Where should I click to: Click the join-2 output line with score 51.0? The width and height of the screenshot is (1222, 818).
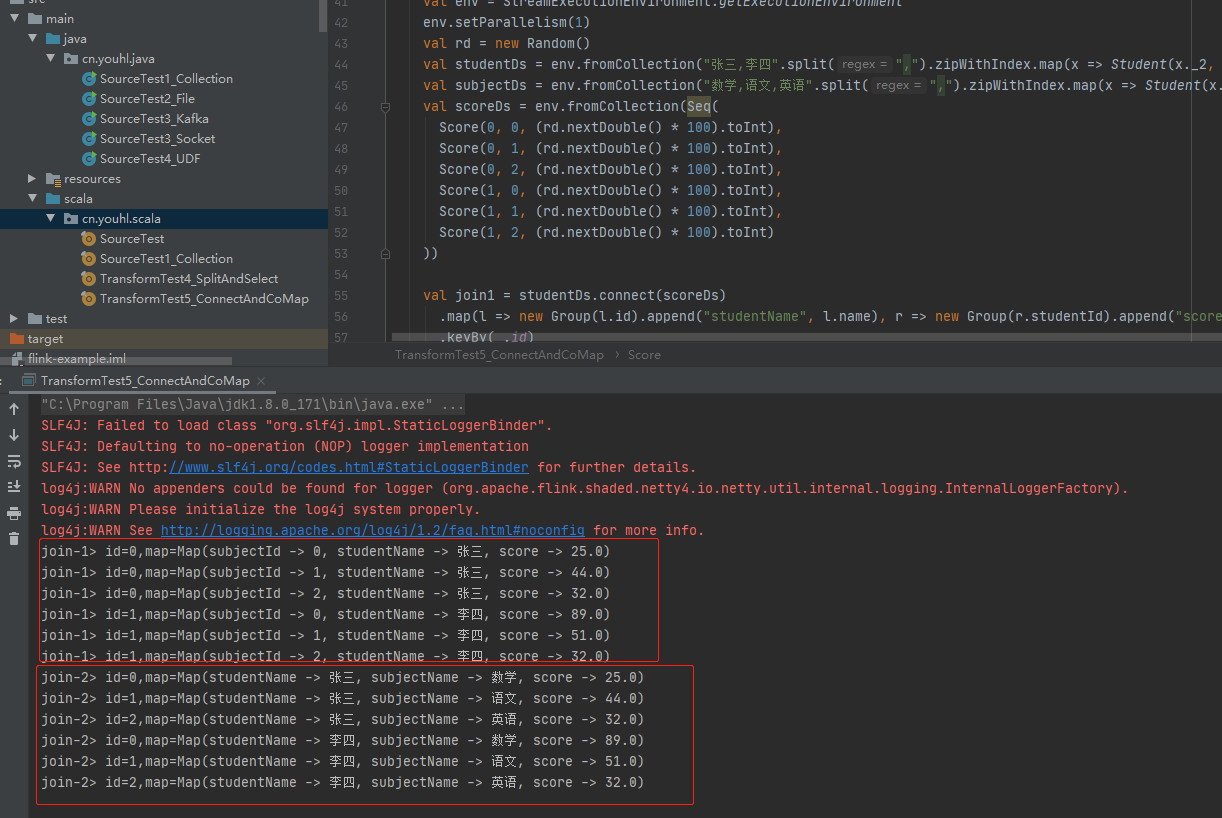pos(343,761)
